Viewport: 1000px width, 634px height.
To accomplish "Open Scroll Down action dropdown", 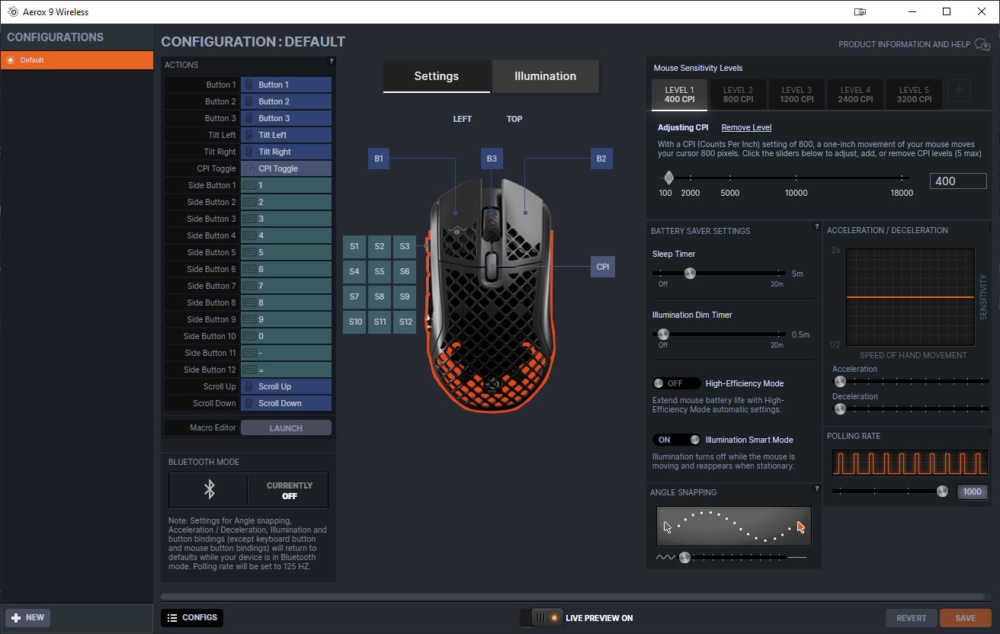I will click(286, 403).
